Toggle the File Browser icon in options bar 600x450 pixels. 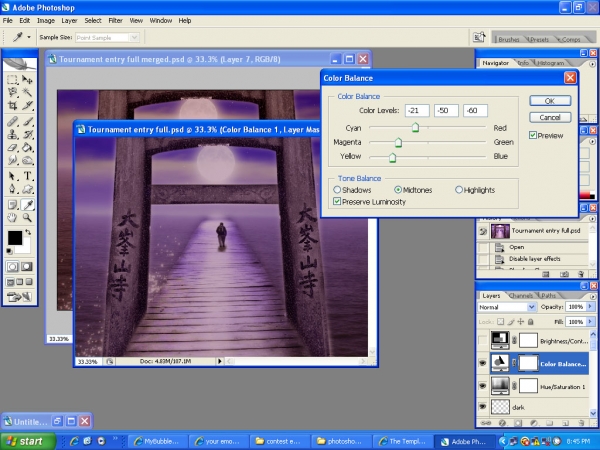479,37
